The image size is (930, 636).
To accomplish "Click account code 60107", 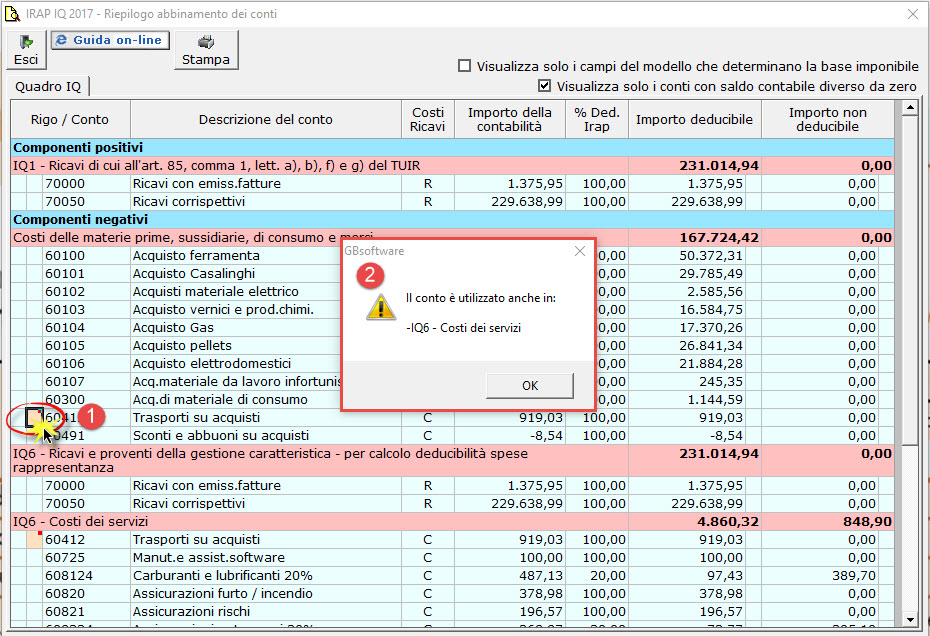I will (x=65, y=381).
